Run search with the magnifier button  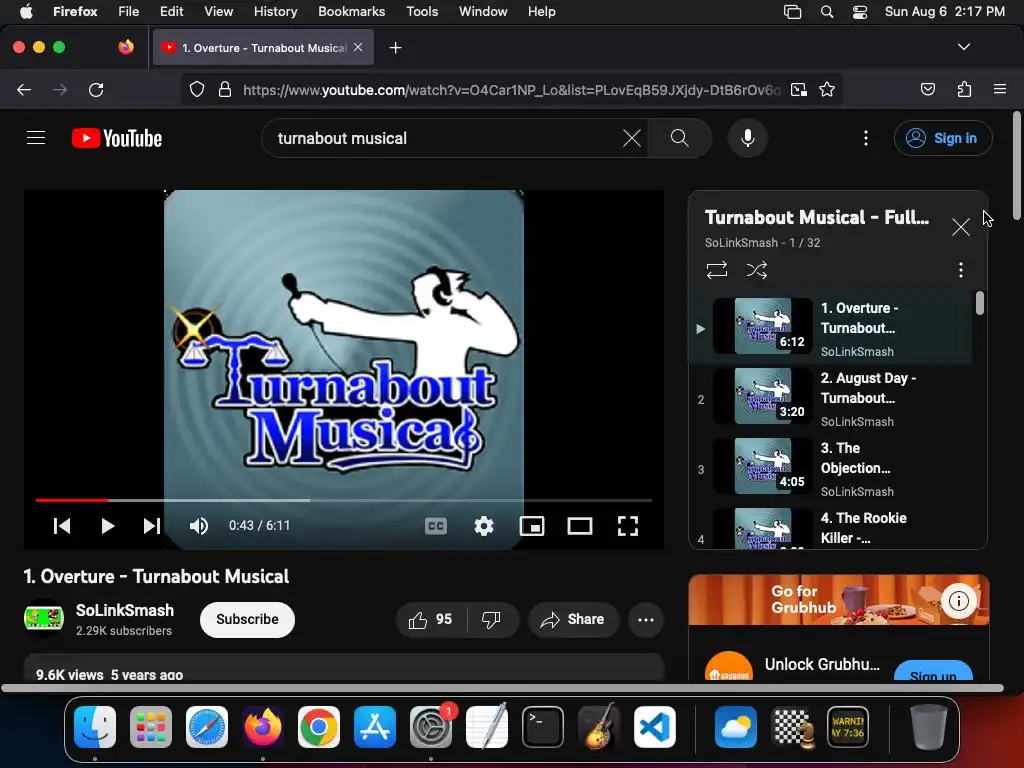[679, 138]
